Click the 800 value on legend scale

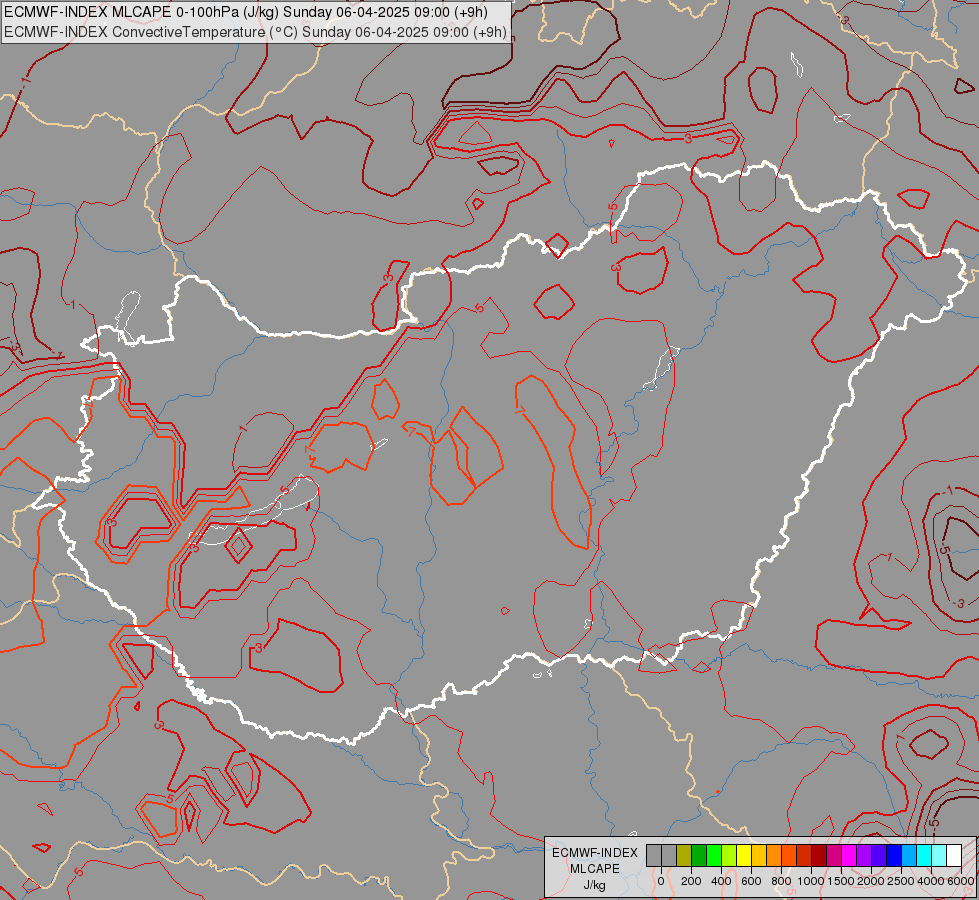[x=781, y=881]
